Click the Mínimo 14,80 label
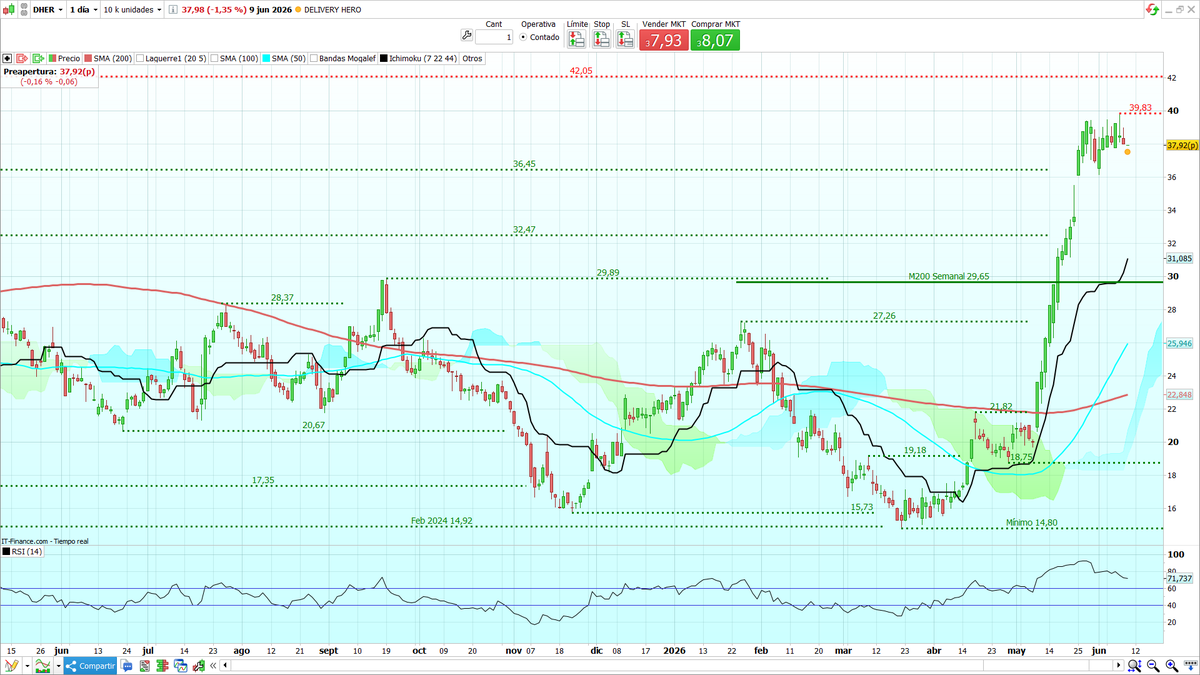 [x=1033, y=523]
